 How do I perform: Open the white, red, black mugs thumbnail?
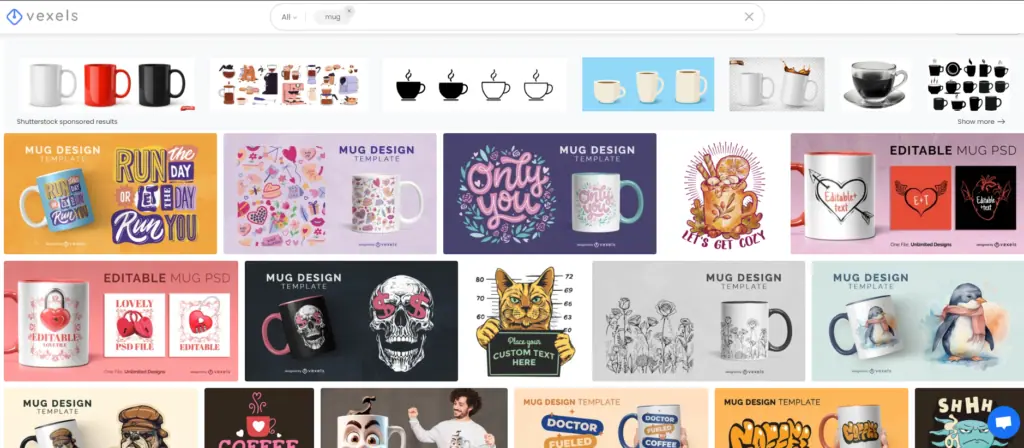point(106,85)
